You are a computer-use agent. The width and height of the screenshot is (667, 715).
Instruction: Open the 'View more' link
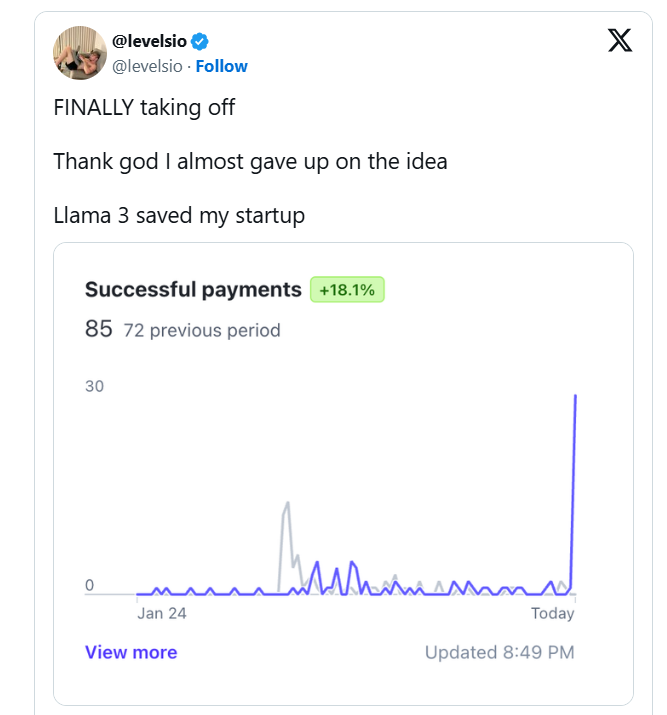point(131,652)
